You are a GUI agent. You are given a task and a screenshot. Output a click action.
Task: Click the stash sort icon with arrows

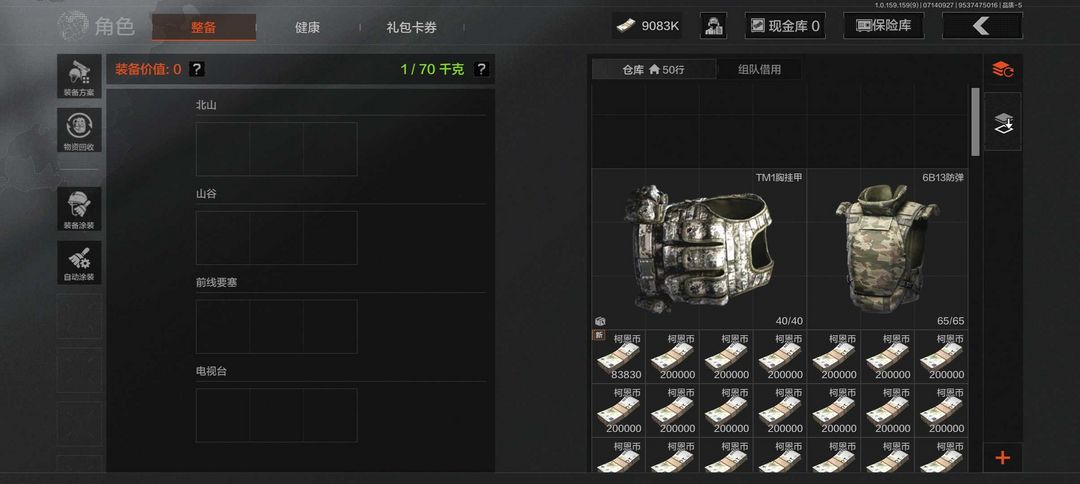[1003, 70]
